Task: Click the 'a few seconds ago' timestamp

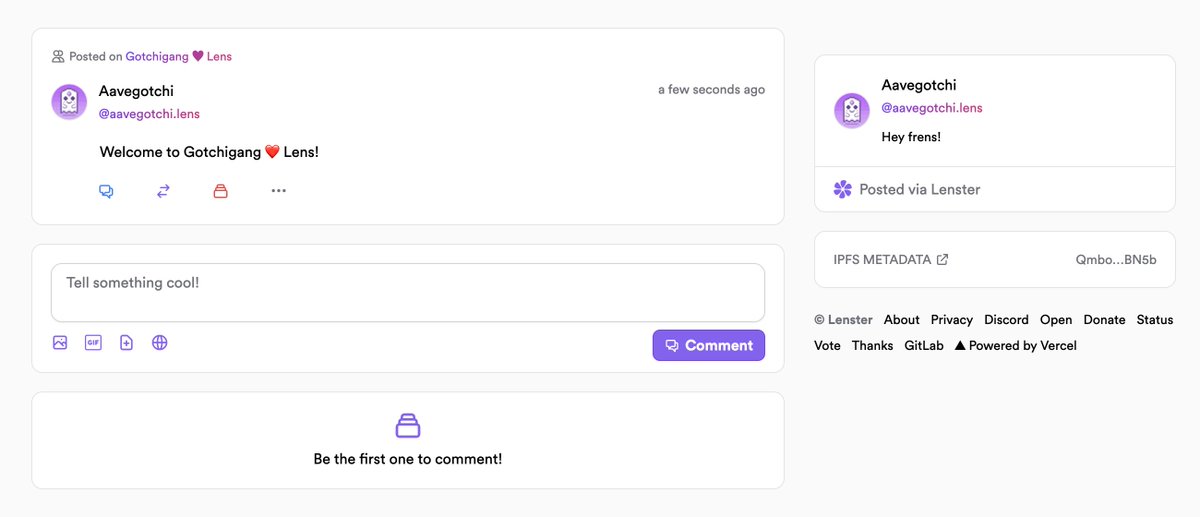Action: (711, 89)
